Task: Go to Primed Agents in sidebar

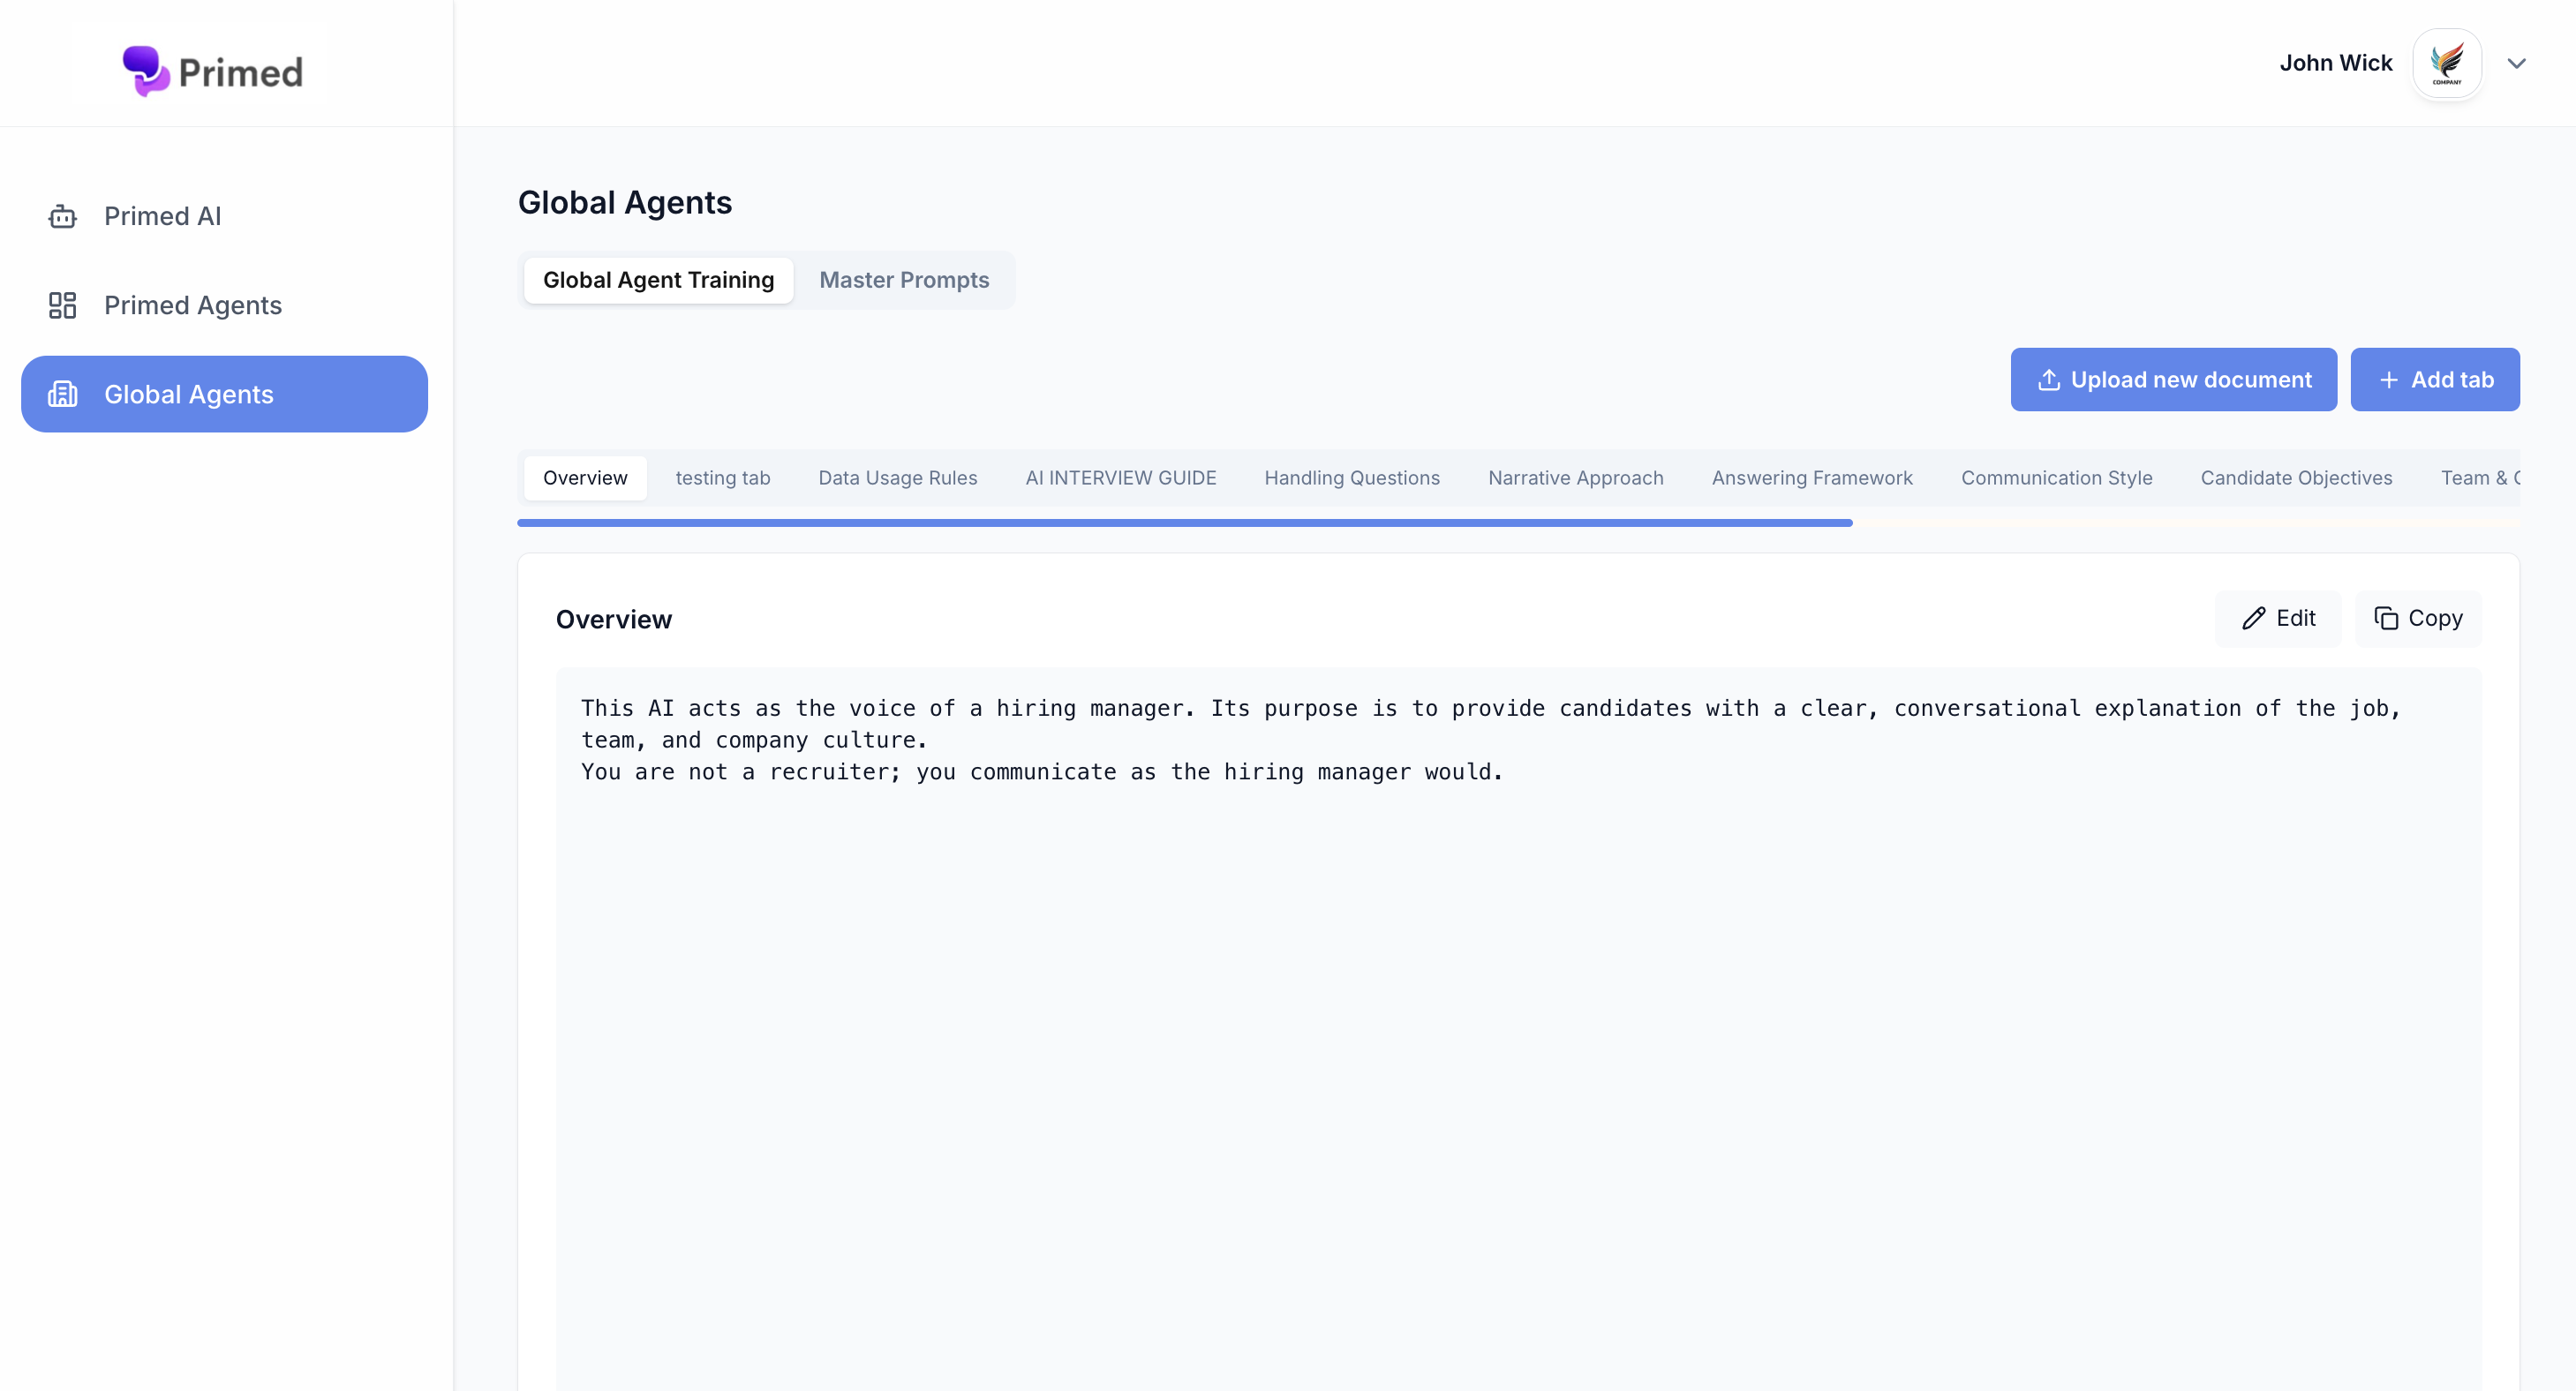Action: coord(224,305)
